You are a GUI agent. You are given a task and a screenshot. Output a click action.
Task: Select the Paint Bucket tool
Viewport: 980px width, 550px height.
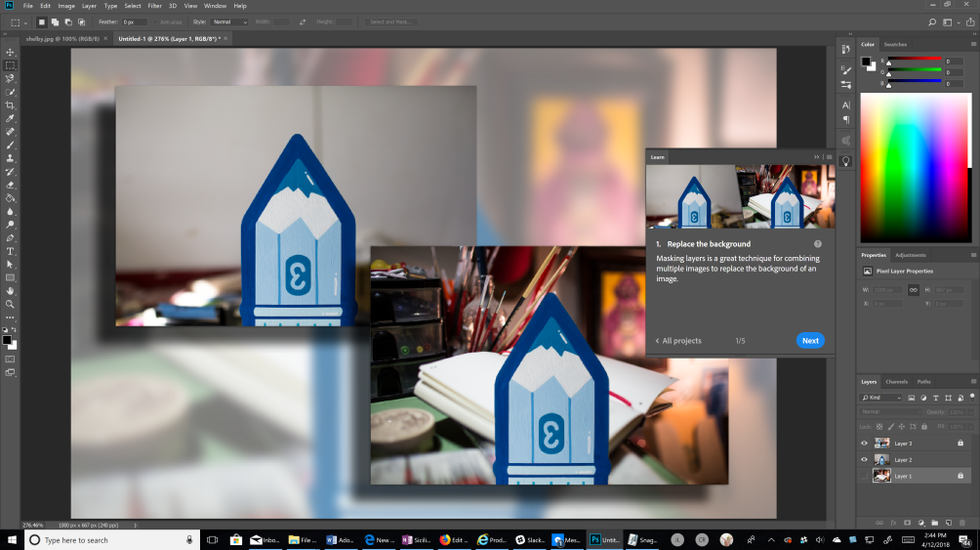(x=10, y=198)
